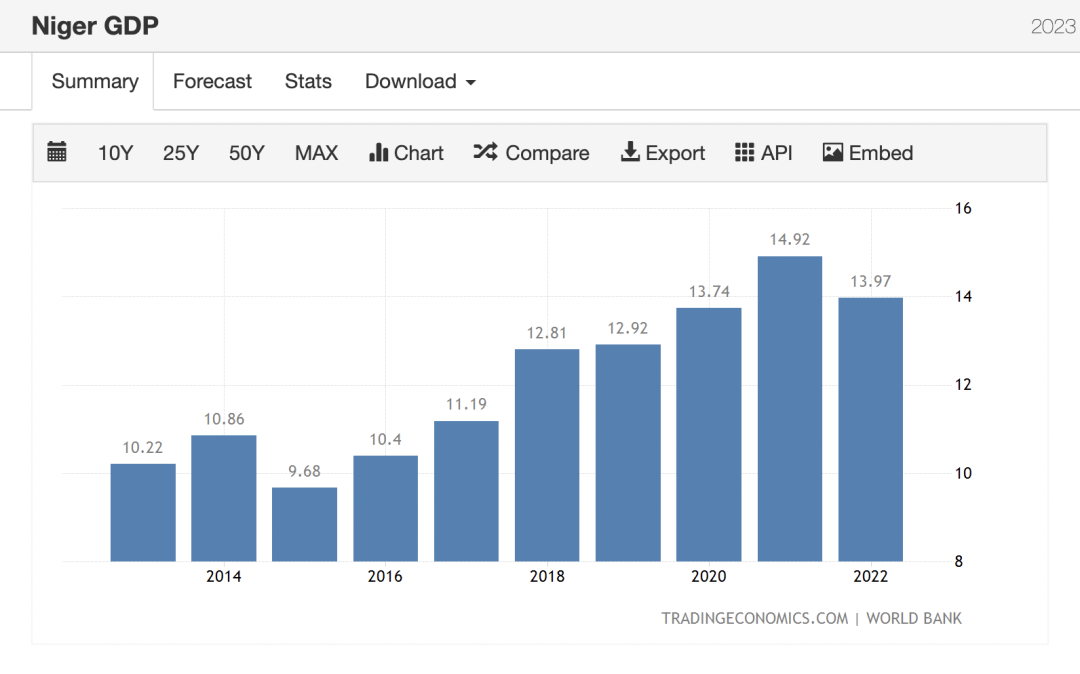Screen dimensions: 1080x674
Task: Open the Forecast tab
Action: (212, 82)
